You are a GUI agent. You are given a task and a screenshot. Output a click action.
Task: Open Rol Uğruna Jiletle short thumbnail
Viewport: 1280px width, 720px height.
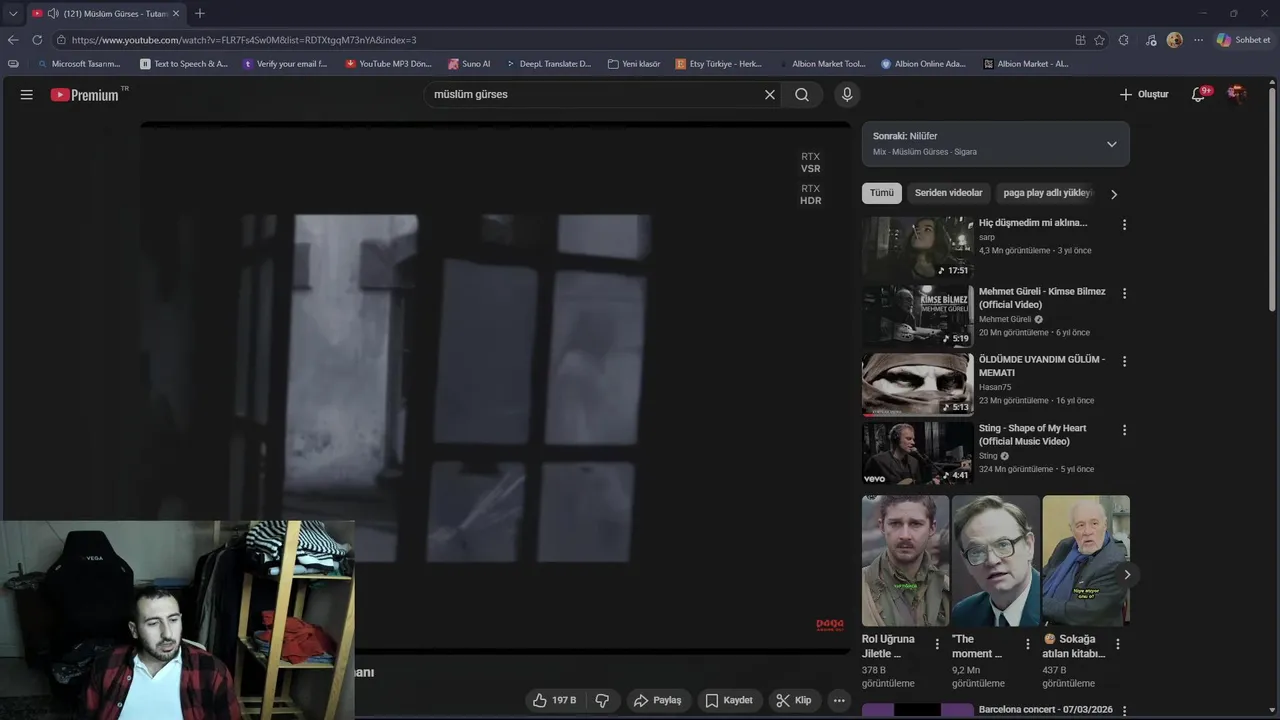pyautogui.click(x=905, y=561)
